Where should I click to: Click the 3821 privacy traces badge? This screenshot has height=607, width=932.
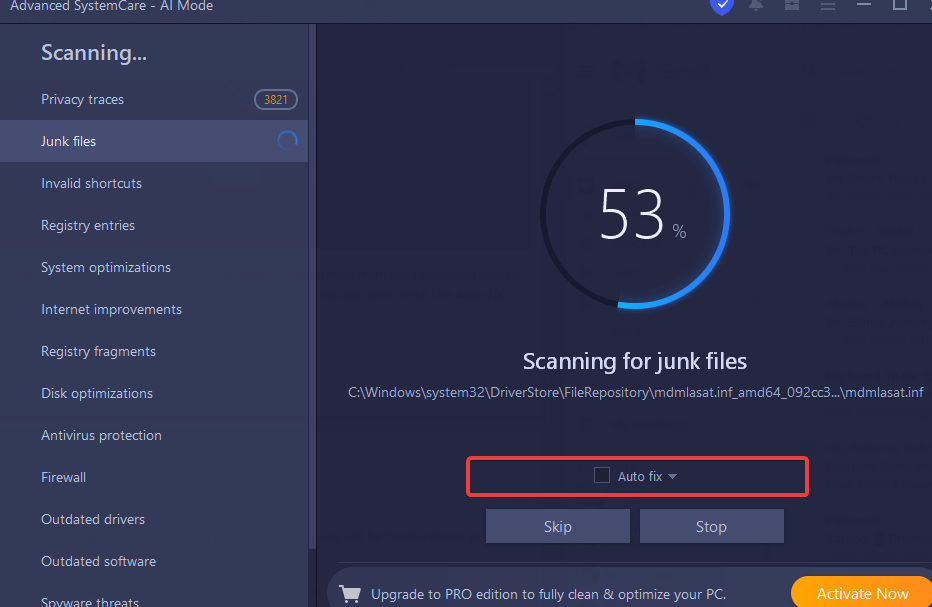pos(276,99)
